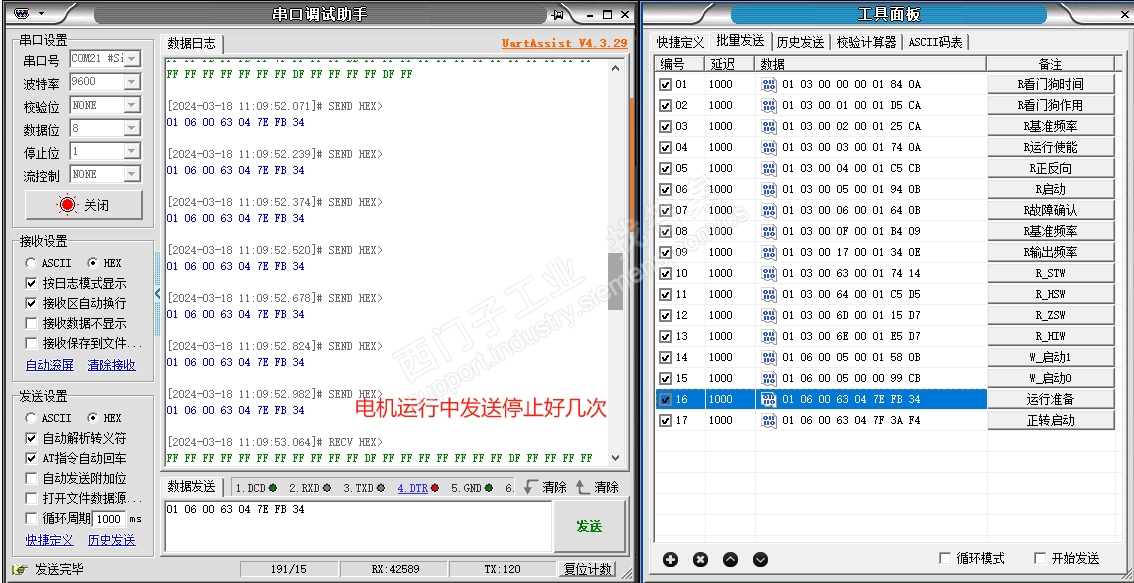
Task: Click the hex data icon in row 08
Action: click(769, 231)
